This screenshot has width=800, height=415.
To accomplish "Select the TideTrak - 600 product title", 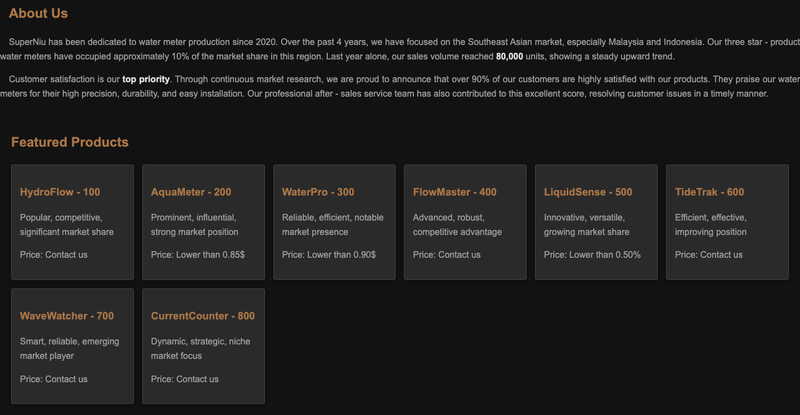I will [x=709, y=192].
